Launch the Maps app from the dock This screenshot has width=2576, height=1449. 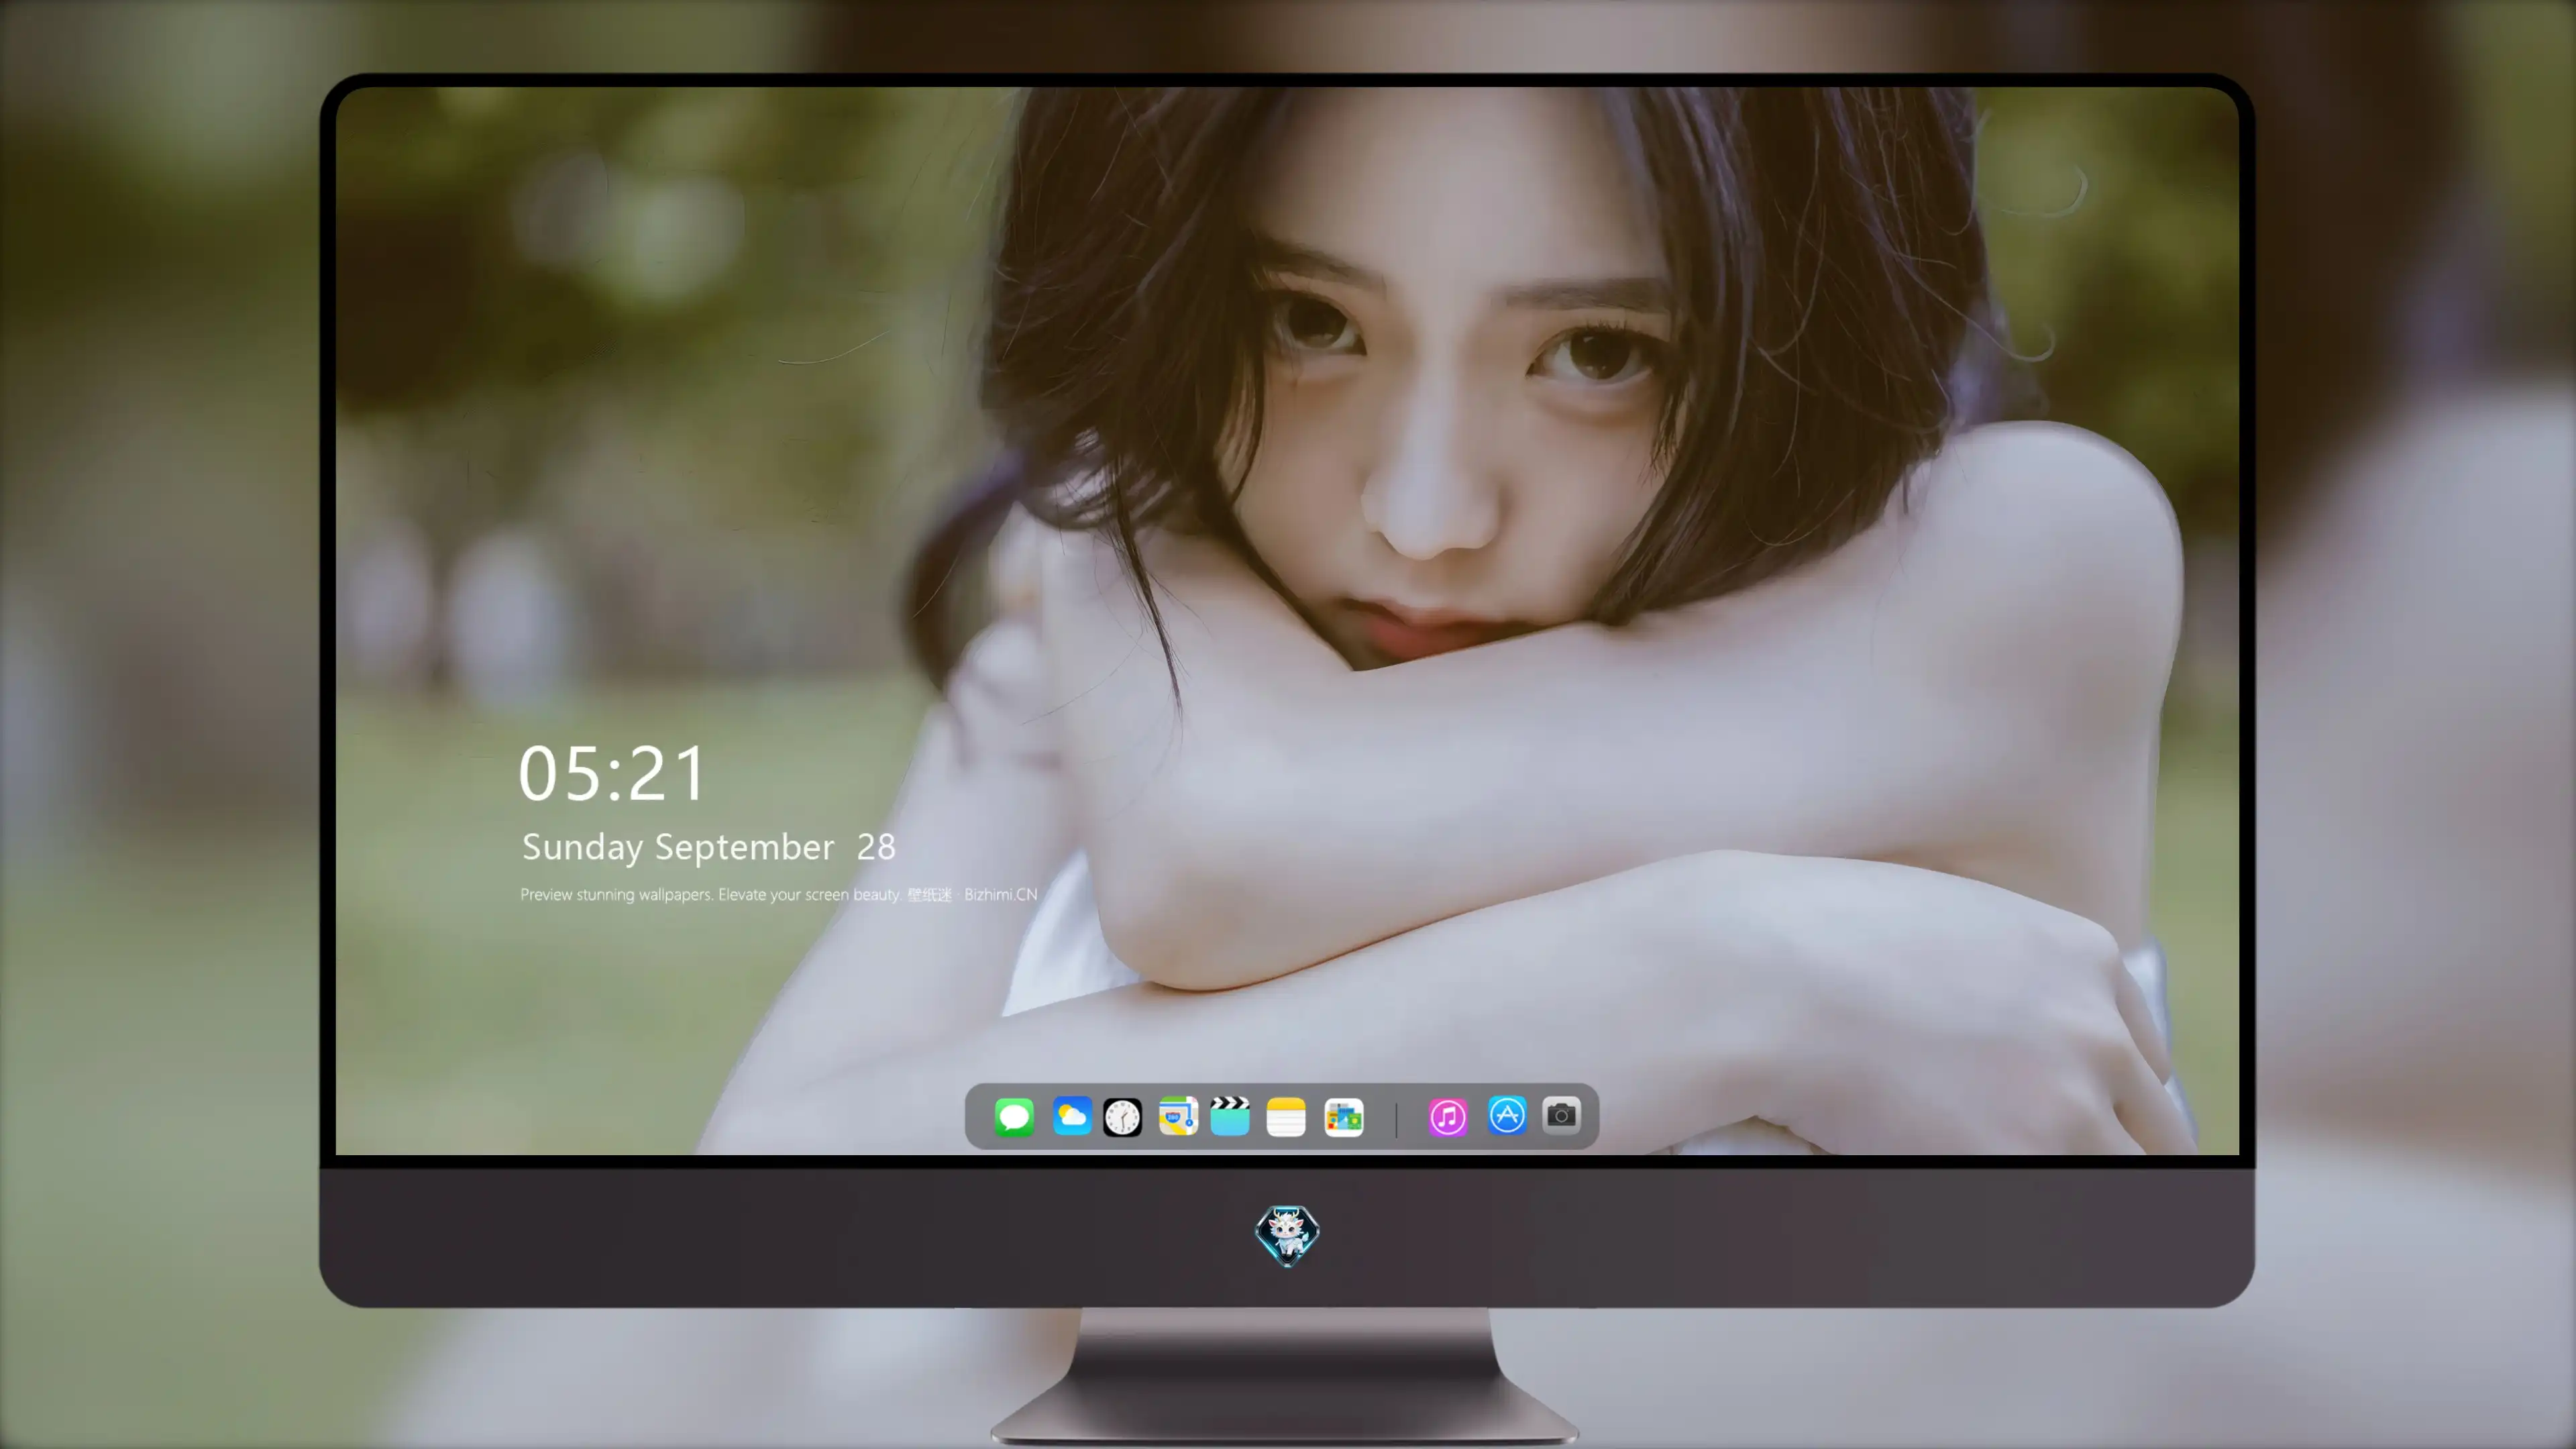point(1178,1117)
